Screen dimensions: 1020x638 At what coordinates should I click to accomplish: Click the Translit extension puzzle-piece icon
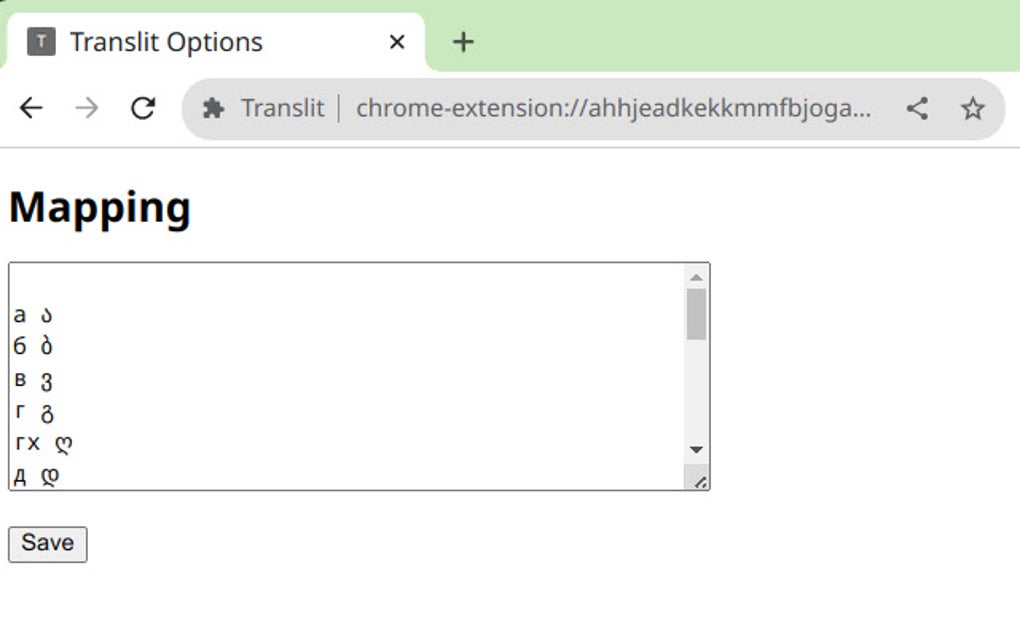point(213,108)
